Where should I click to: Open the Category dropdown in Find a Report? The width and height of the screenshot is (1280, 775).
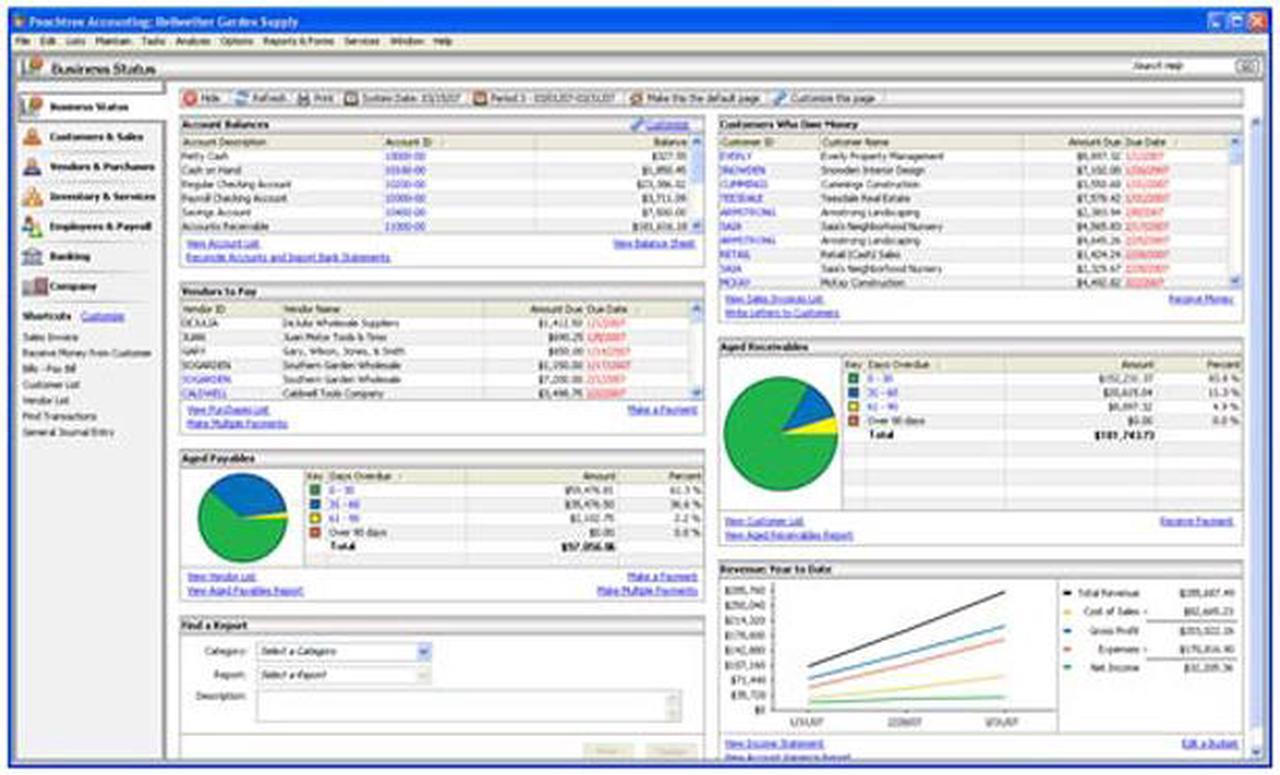(344, 651)
